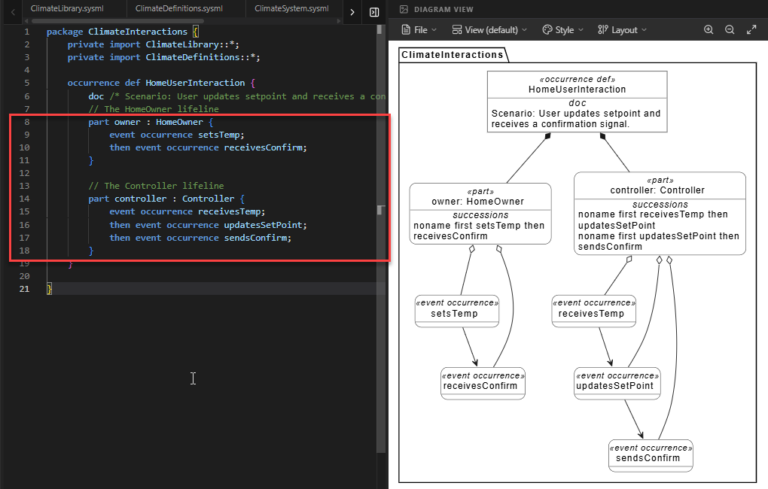Viewport: 768px width, 489px height.
Task: Click 'then event occurrence sendsConfirm;' line
Action: pos(200,238)
